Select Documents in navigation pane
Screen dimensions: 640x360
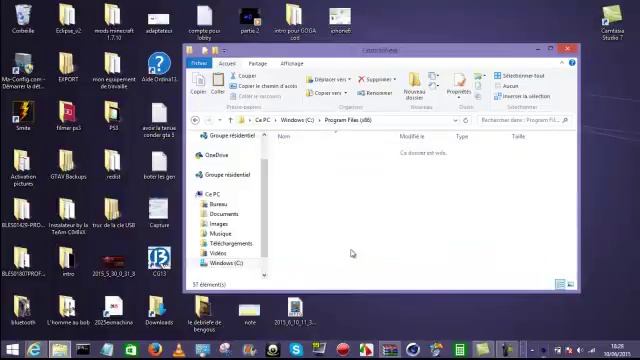point(219,214)
